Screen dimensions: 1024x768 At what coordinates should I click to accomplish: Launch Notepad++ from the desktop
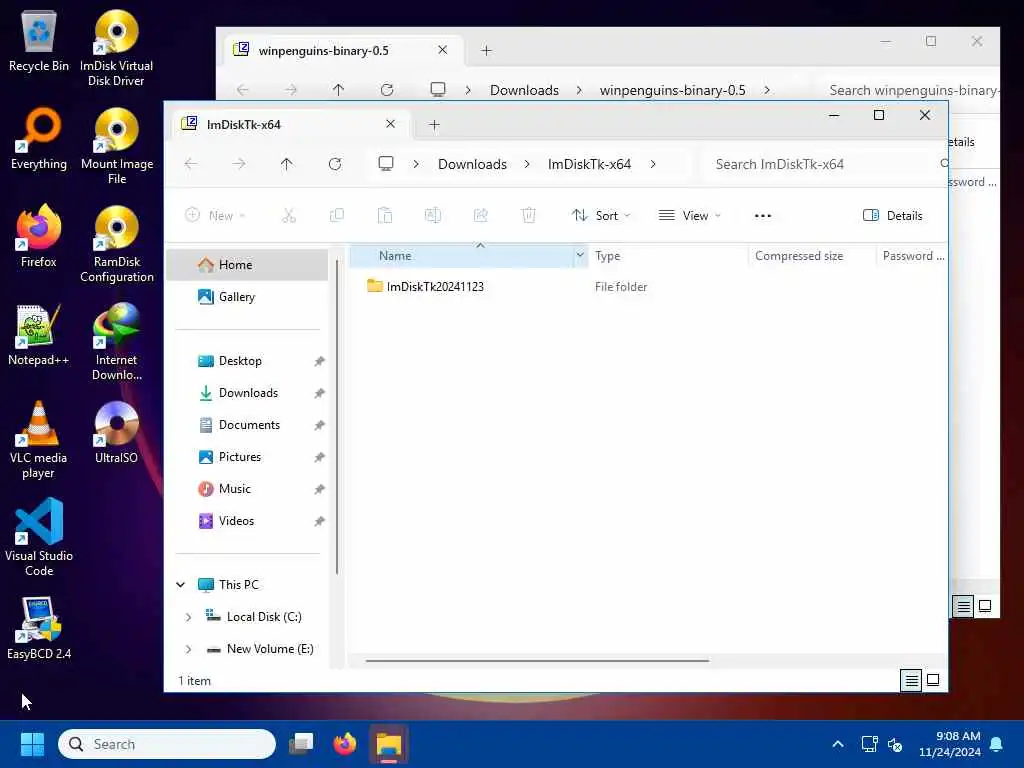click(39, 334)
